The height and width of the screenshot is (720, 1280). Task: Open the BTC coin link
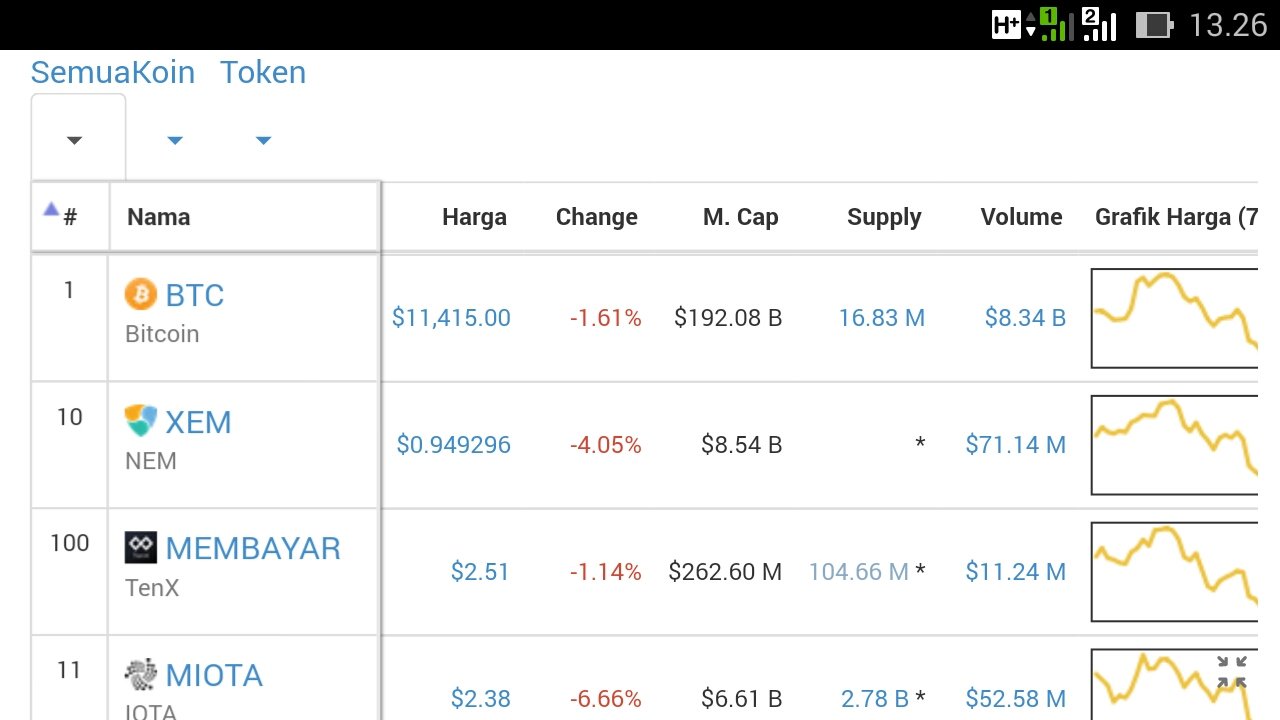click(x=195, y=295)
